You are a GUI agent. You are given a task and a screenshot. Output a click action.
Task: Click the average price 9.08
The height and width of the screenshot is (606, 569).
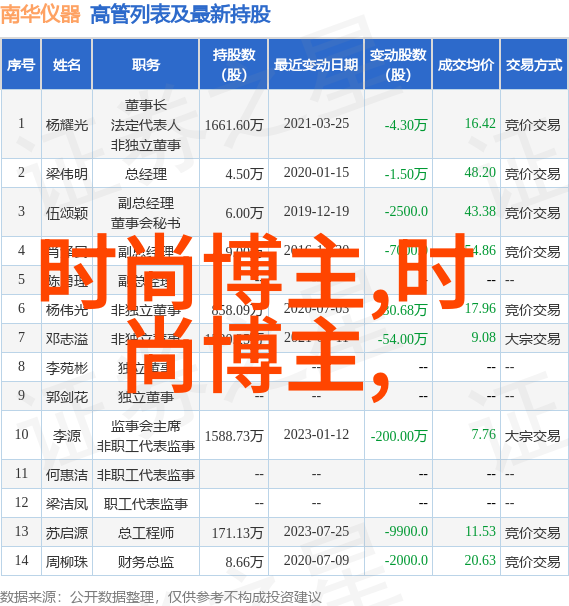pyautogui.click(x=483, y=337)
